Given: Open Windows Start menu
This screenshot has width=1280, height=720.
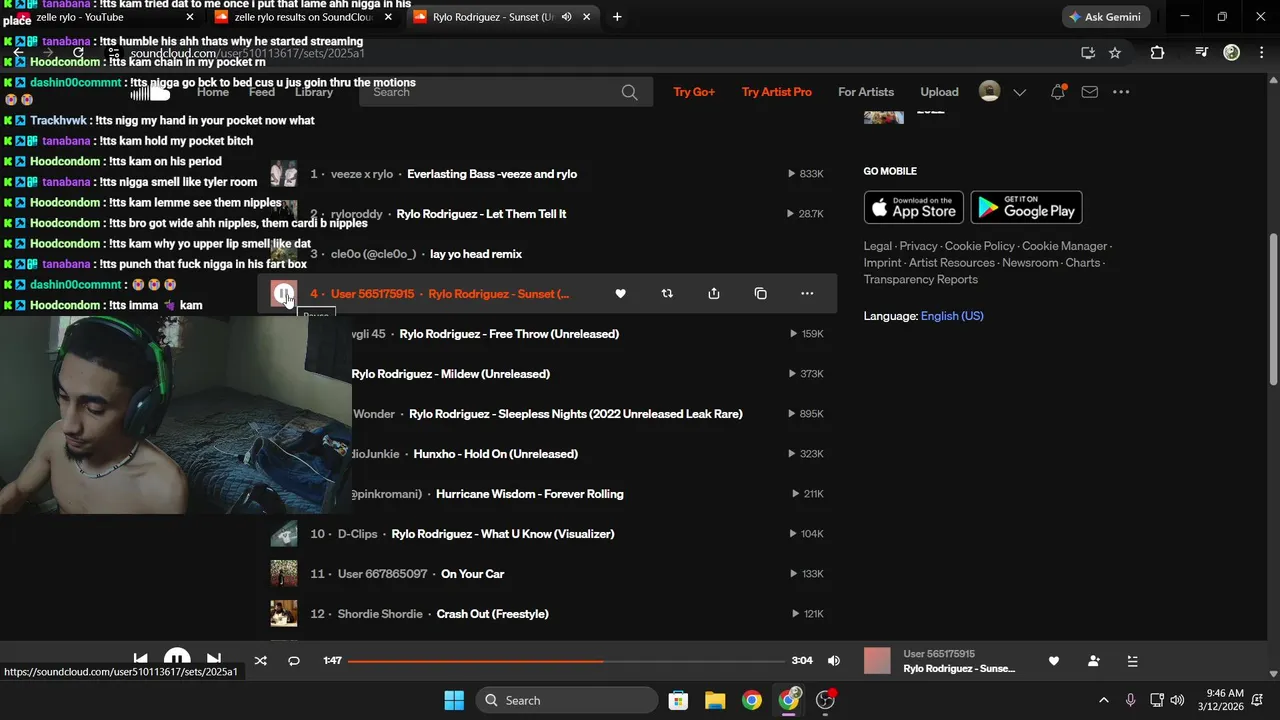Looking at the screenshot, I should click(x=453, y=700).
